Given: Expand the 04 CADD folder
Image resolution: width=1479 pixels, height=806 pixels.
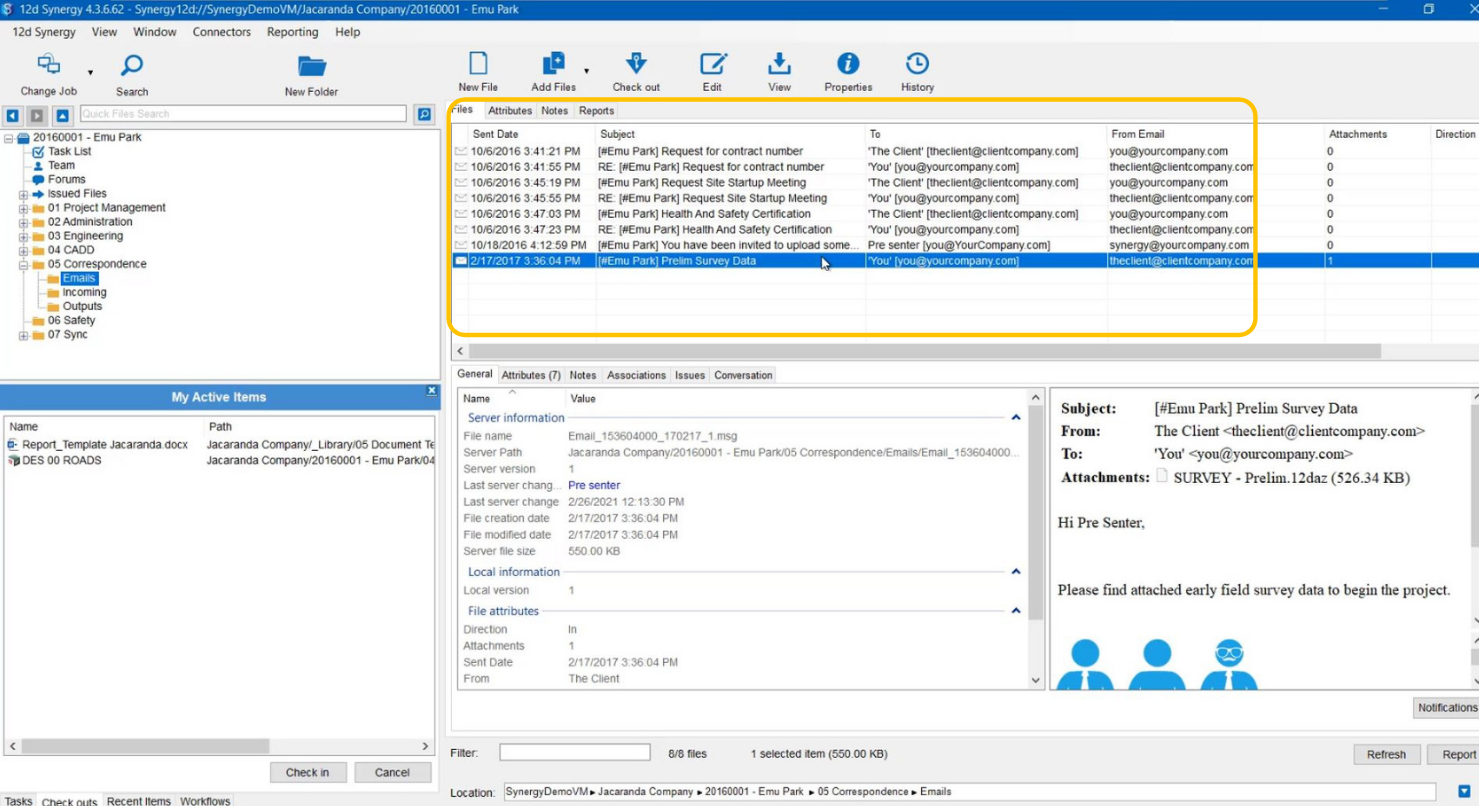Looking at the screenshot, I should pyautogui.click(x=24, y=250).
